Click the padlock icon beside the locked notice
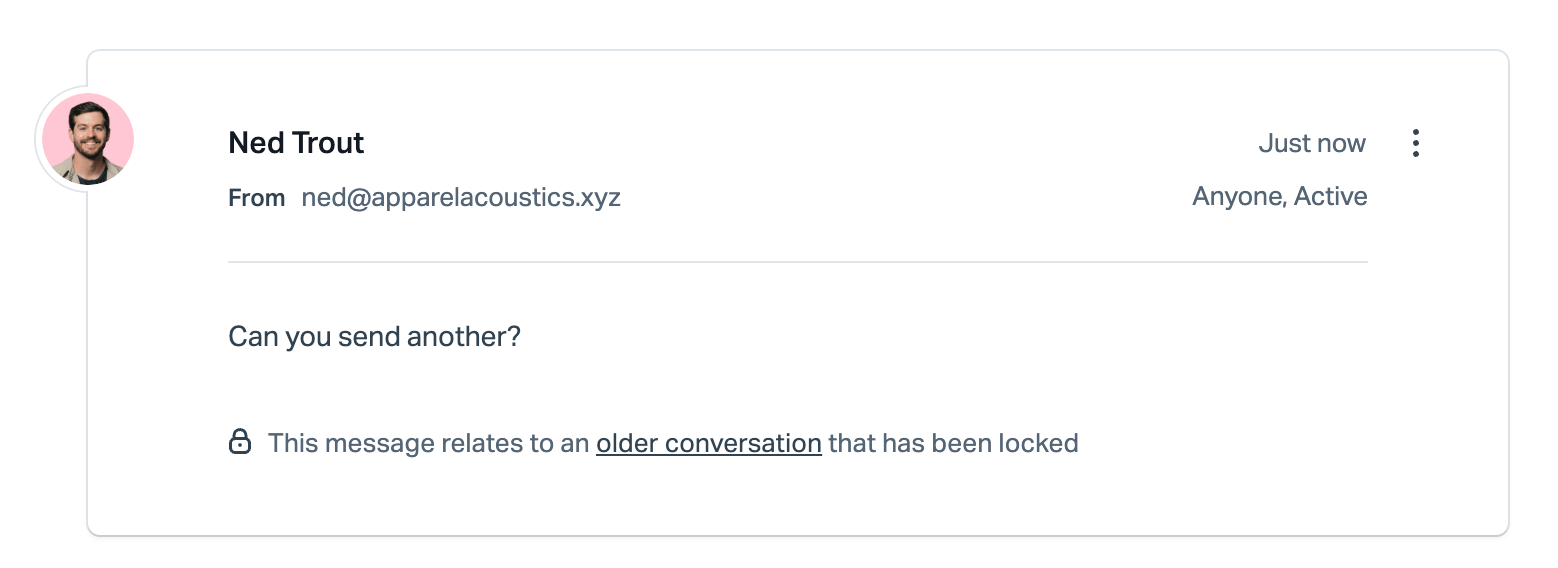This screenshot has height=568, width=1558. coord(240,441)
